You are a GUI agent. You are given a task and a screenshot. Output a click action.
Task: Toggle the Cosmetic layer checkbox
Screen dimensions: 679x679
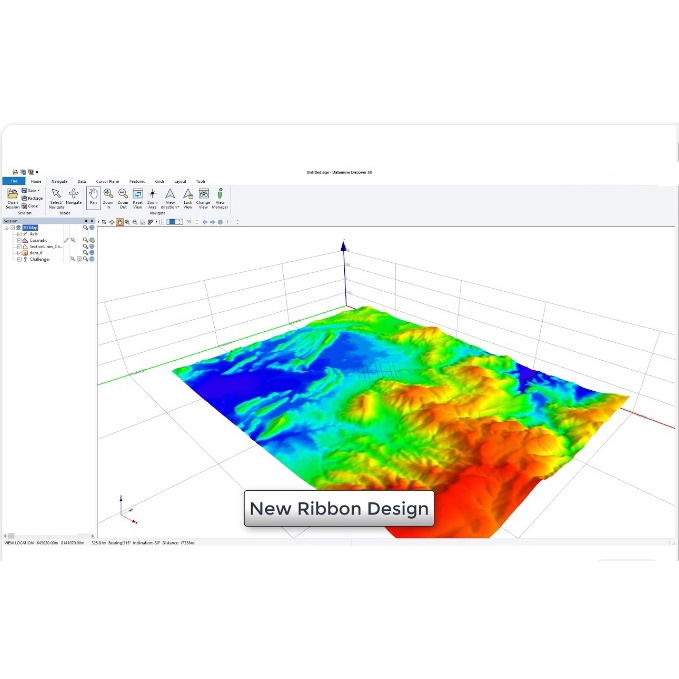(19, 241)
